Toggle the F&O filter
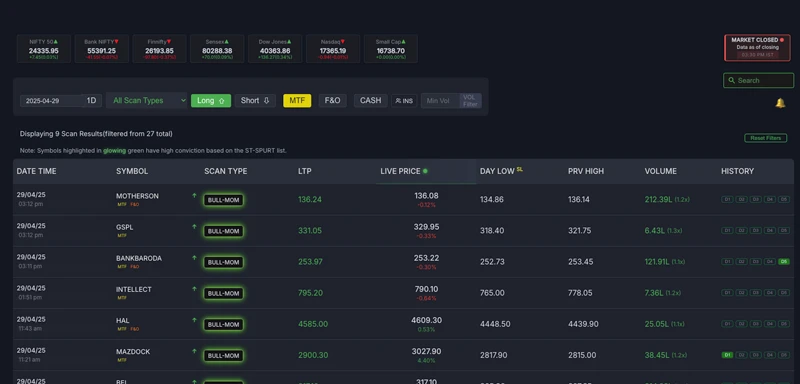Screen dimensions: 800x384 (332, 100)
